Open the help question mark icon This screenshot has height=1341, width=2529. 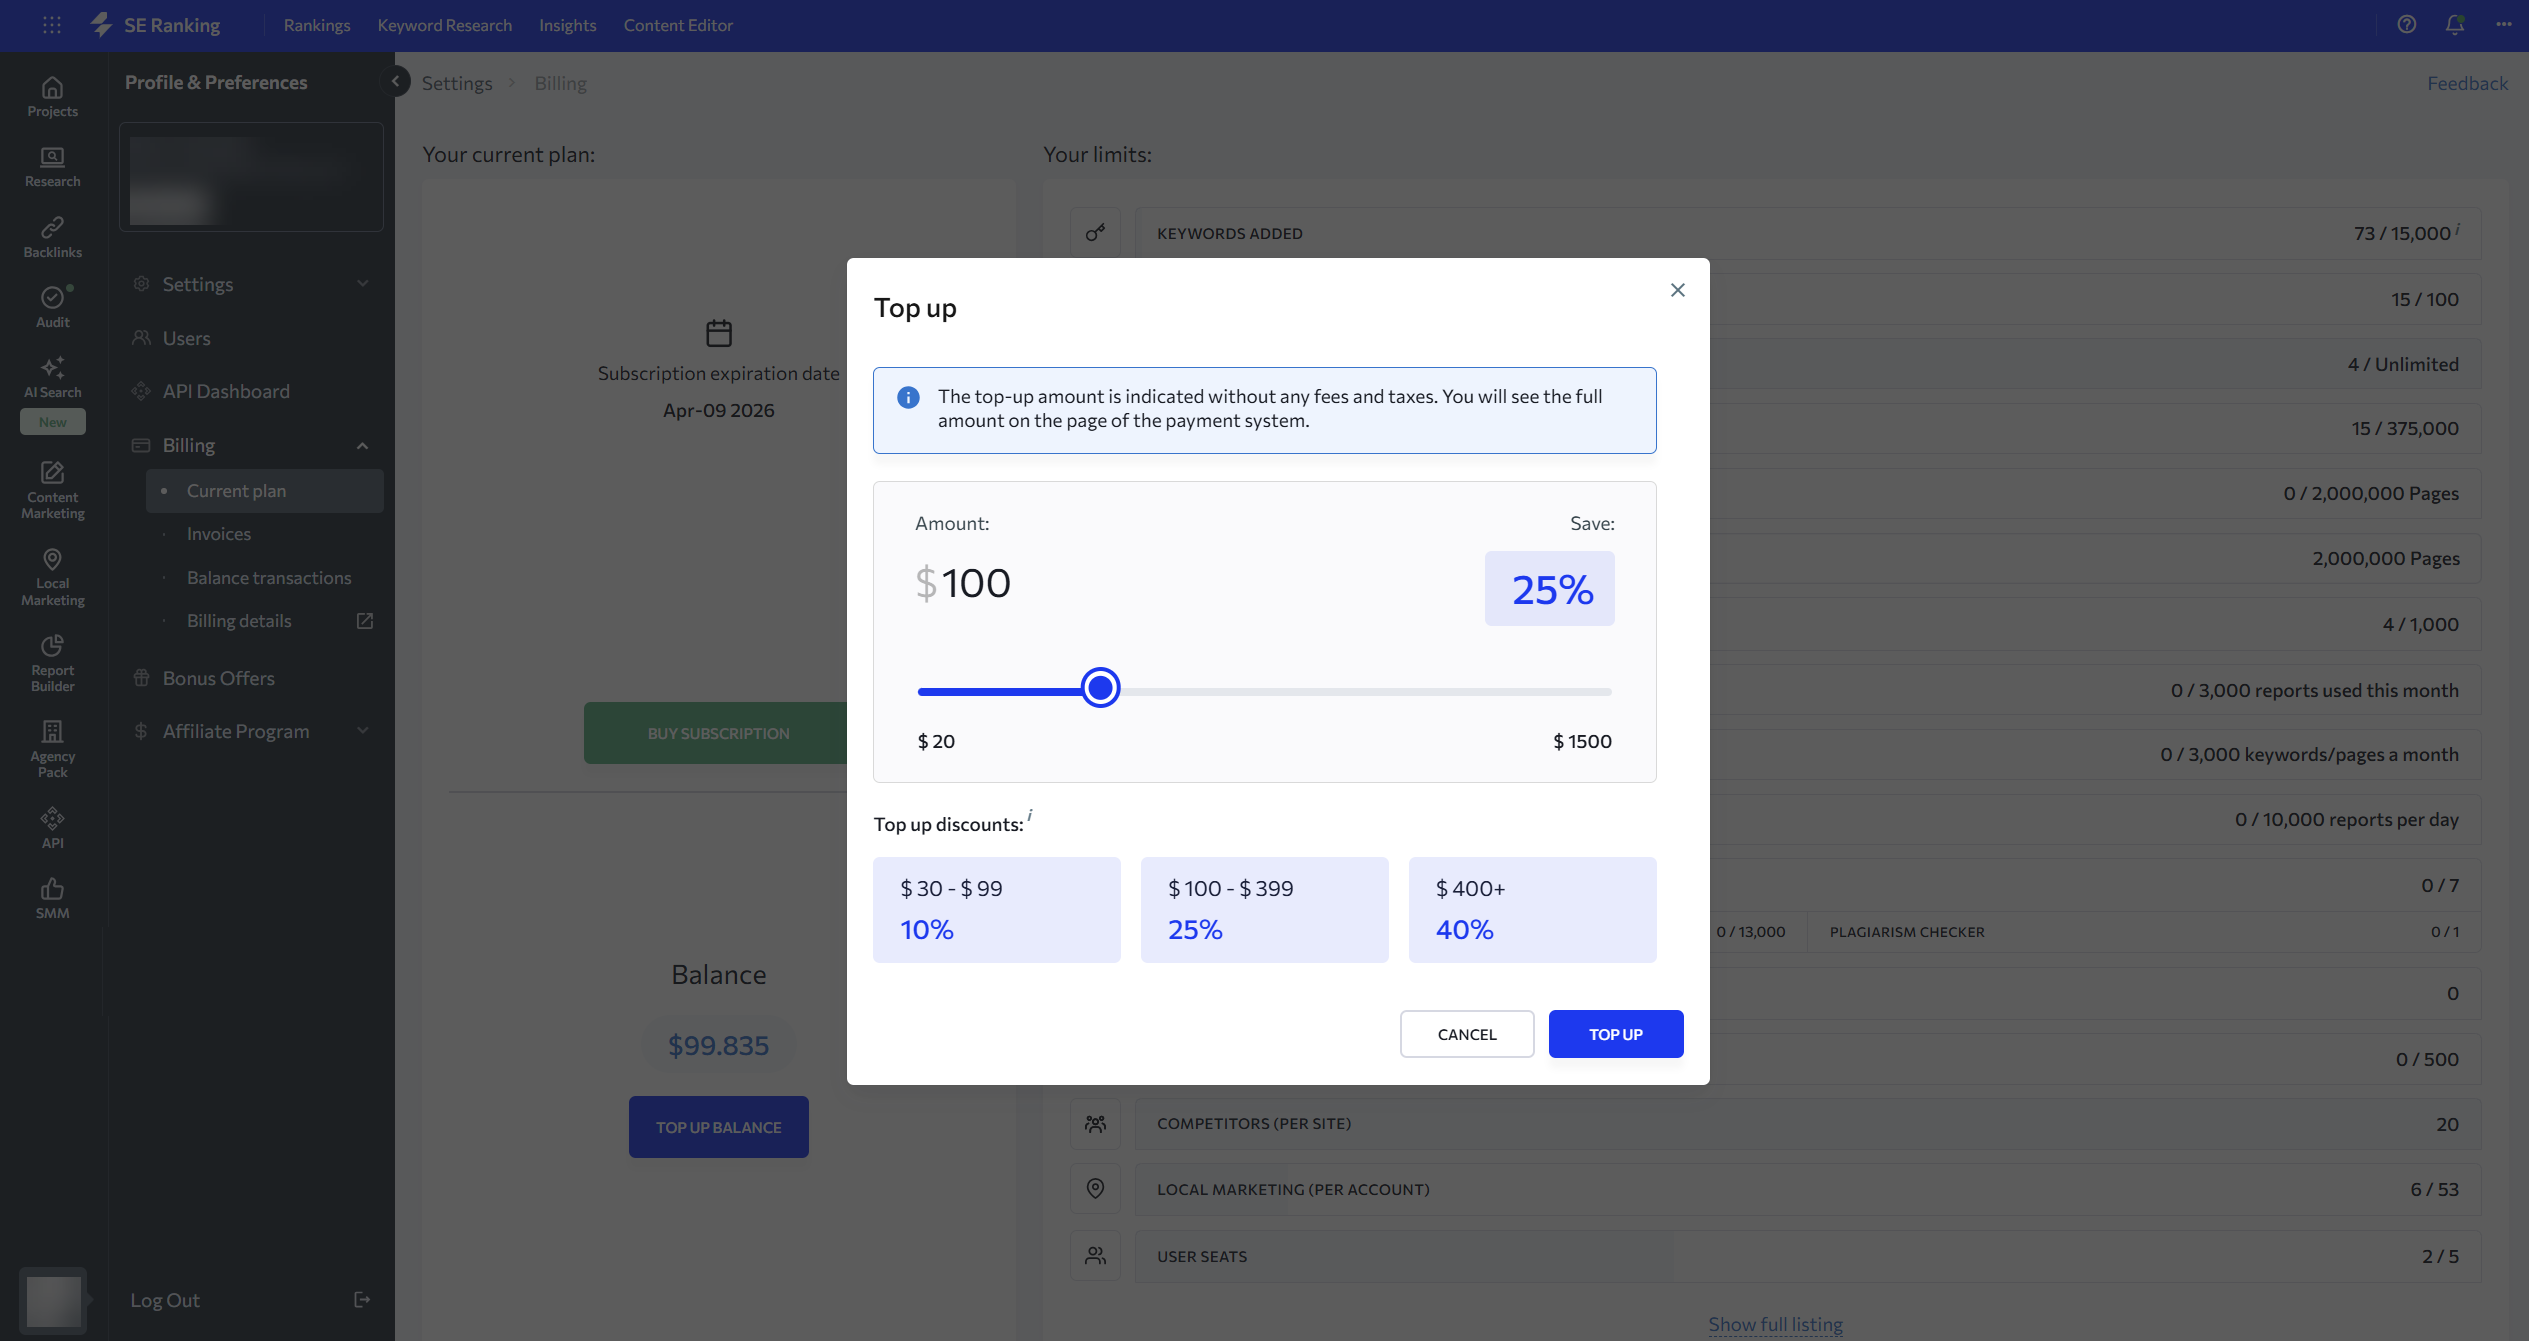click(2406, 25)
